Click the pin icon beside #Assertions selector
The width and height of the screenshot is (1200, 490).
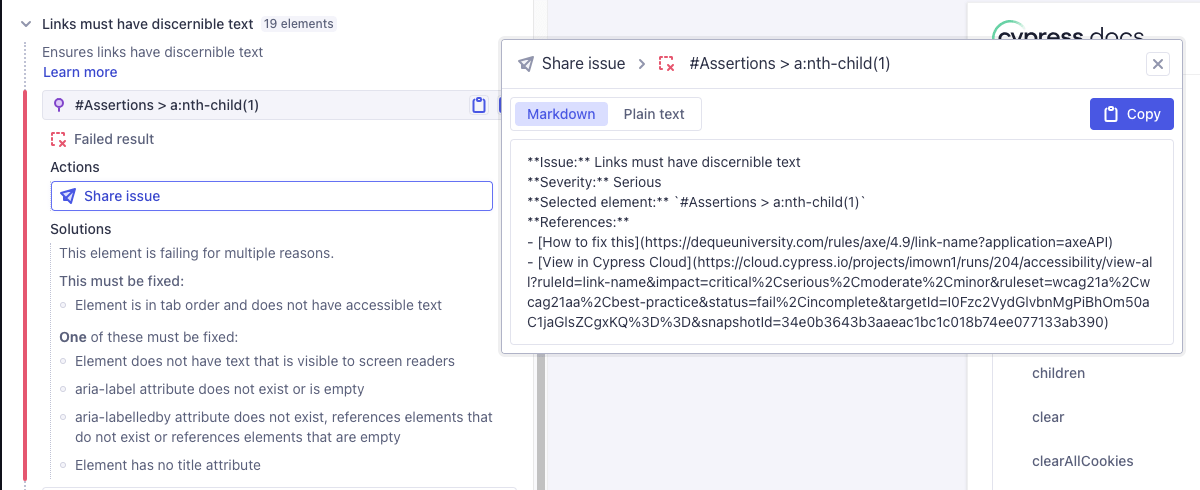click(x=59, y=105)
